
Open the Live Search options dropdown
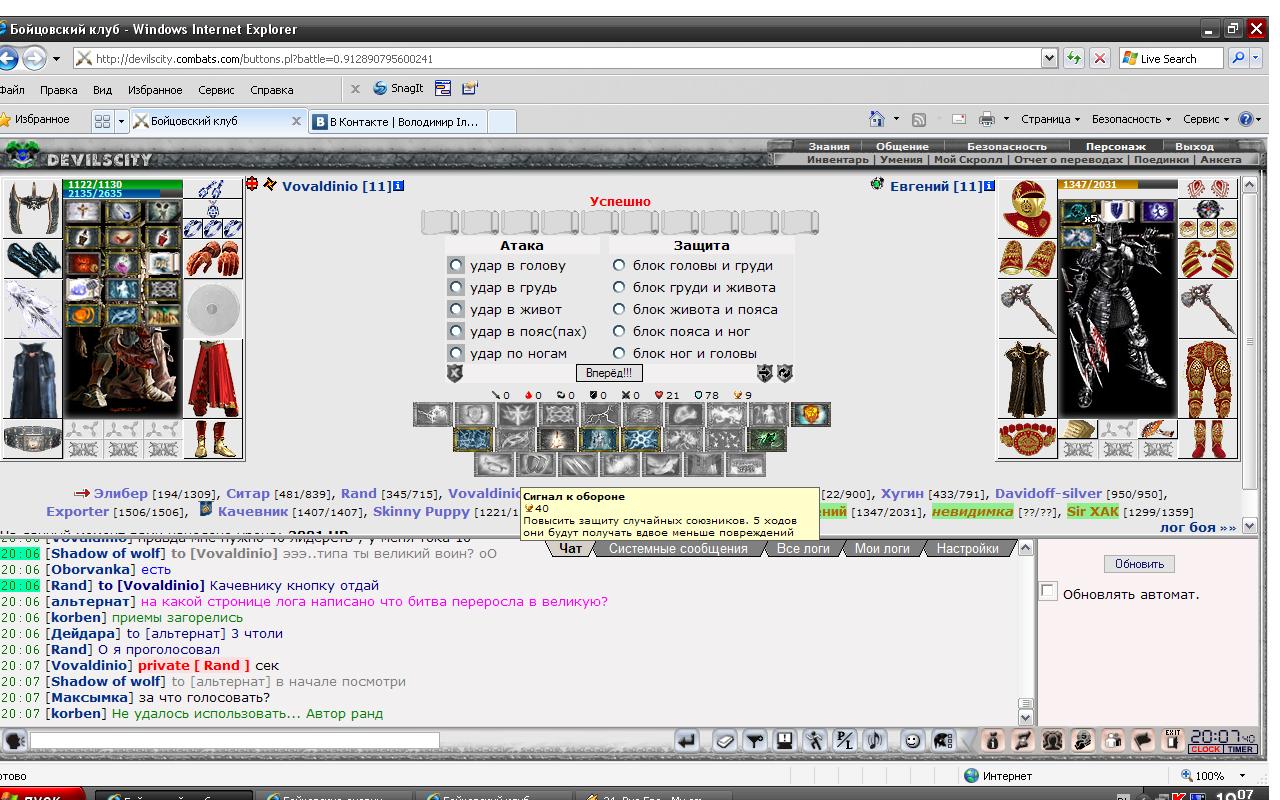coord(1258,58)
